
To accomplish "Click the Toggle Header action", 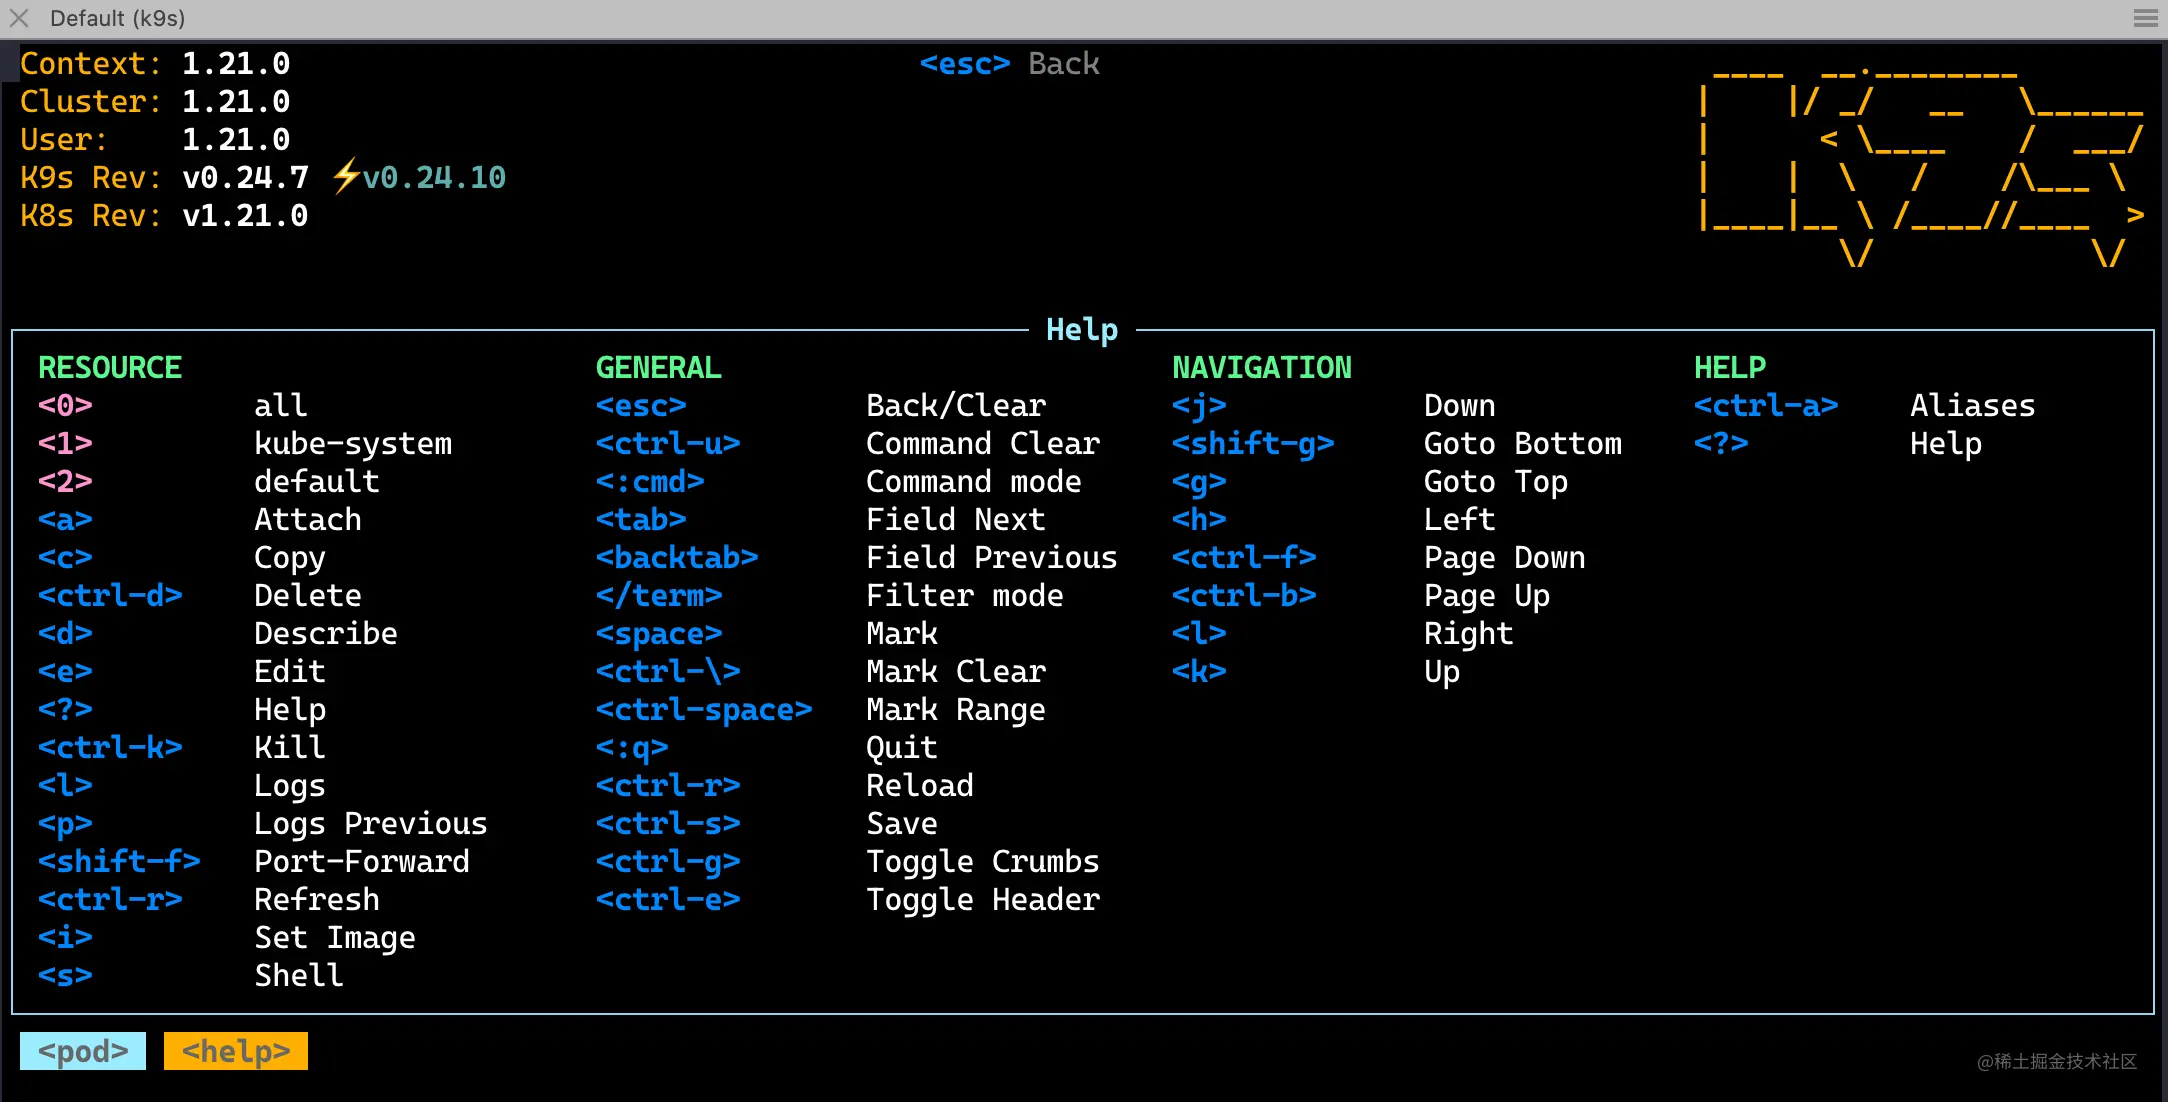I will point(983,900).
